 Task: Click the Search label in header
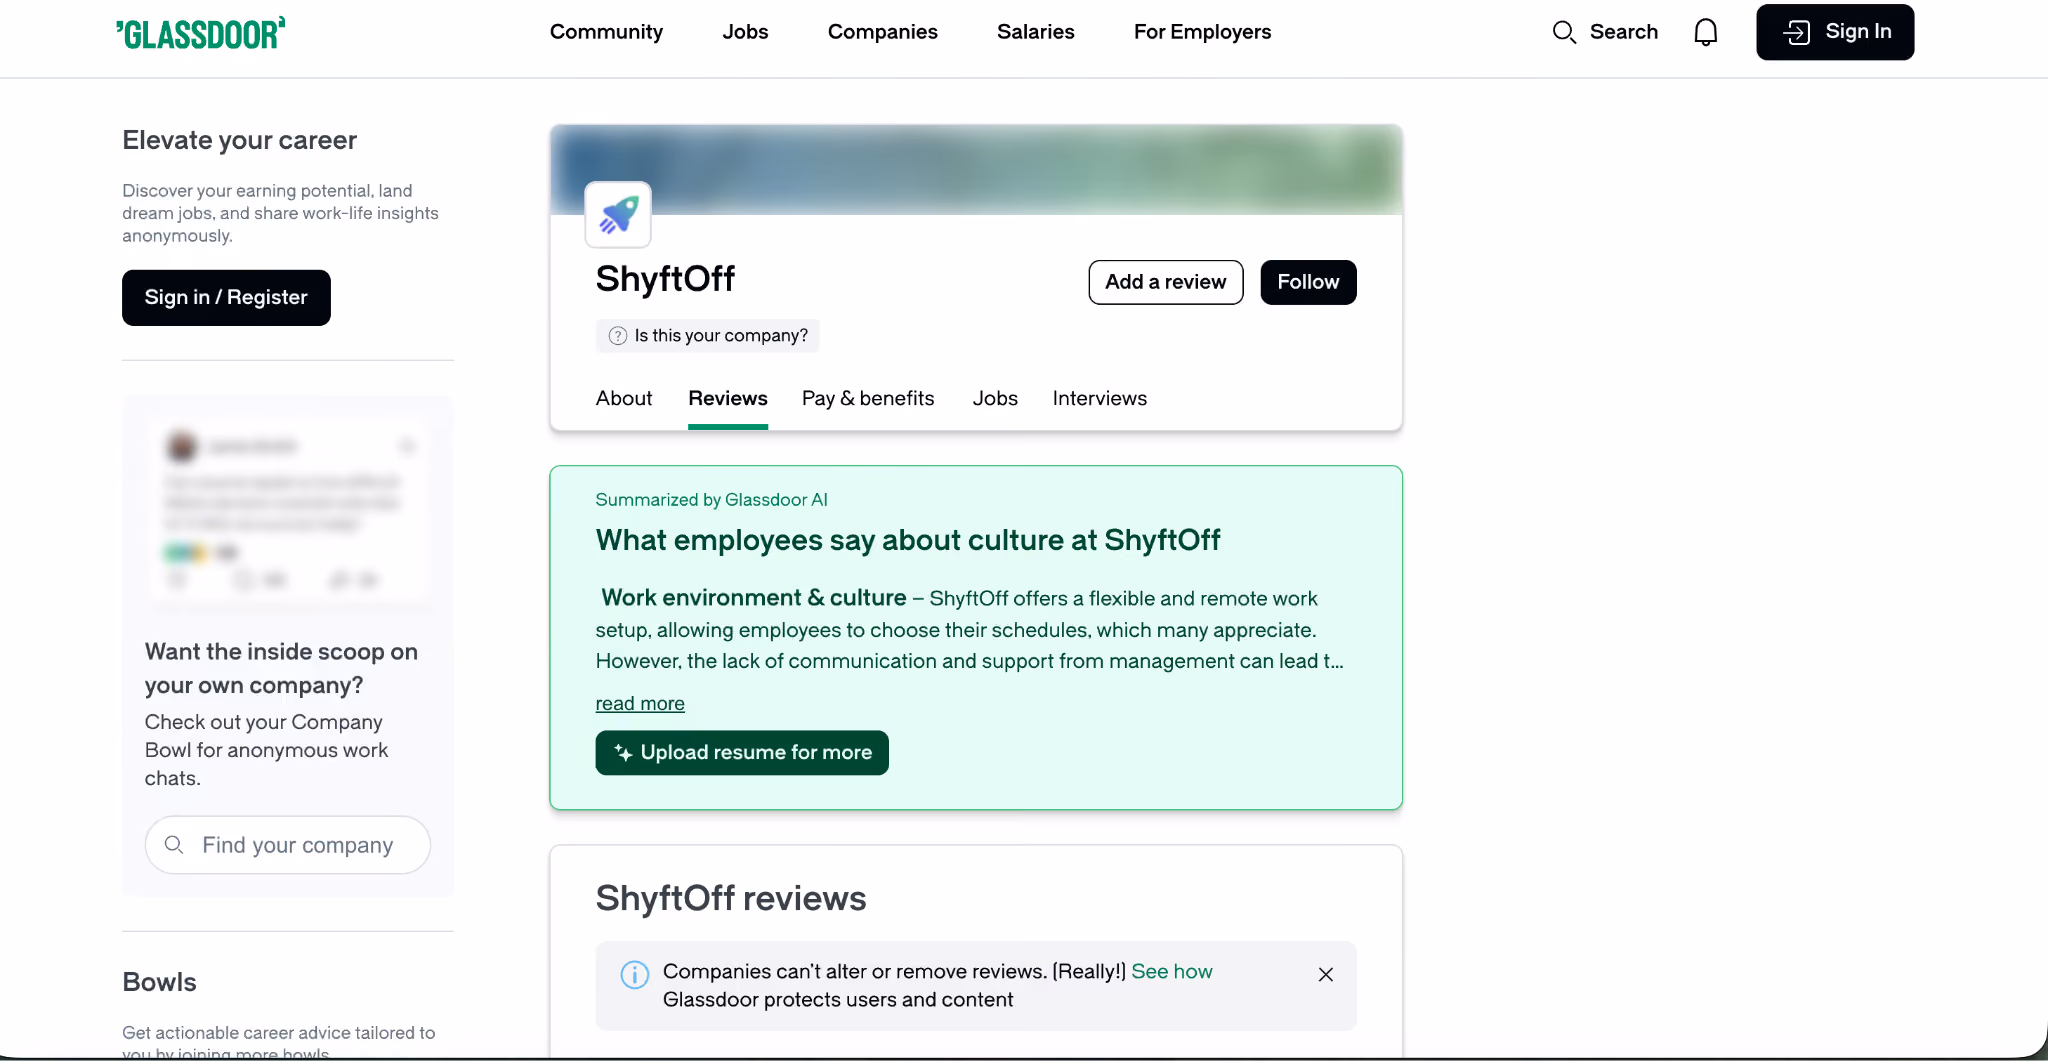tap(1624, 32)
